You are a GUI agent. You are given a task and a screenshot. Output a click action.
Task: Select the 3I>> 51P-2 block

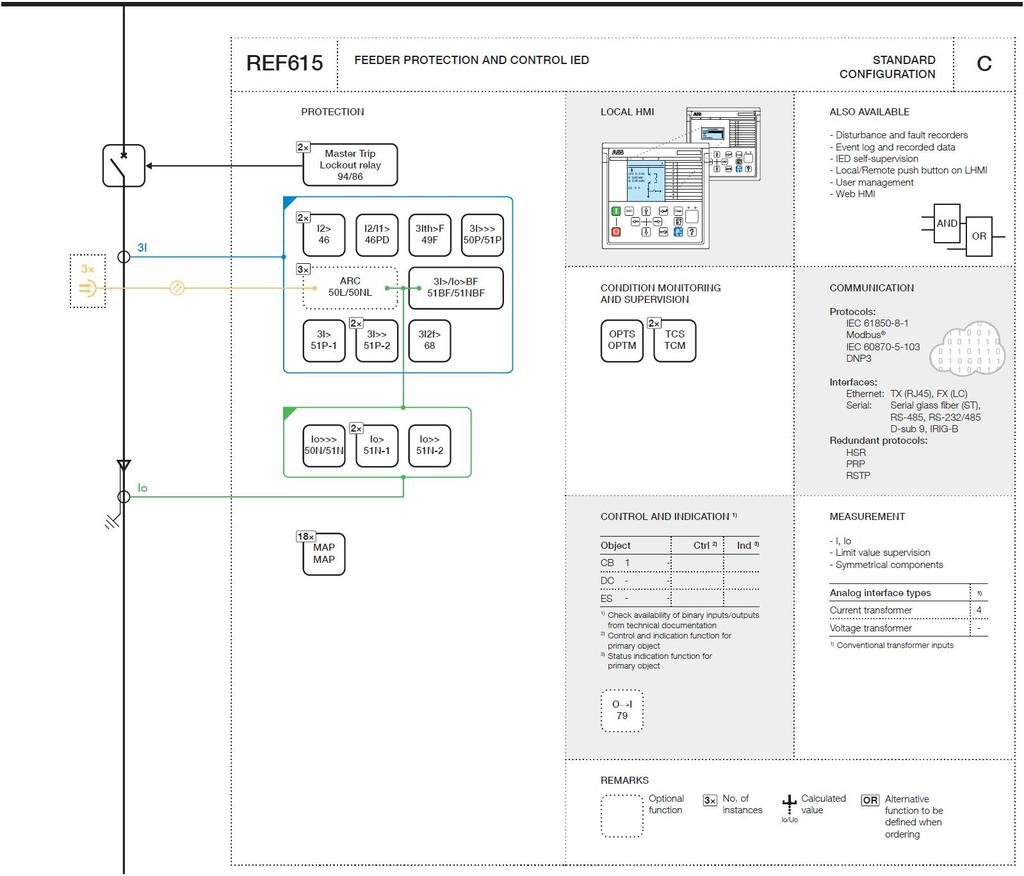377,340
